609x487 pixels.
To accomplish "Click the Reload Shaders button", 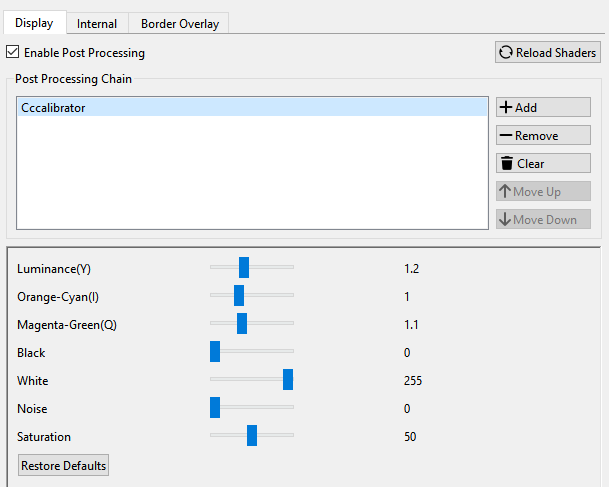I will 548,52.
